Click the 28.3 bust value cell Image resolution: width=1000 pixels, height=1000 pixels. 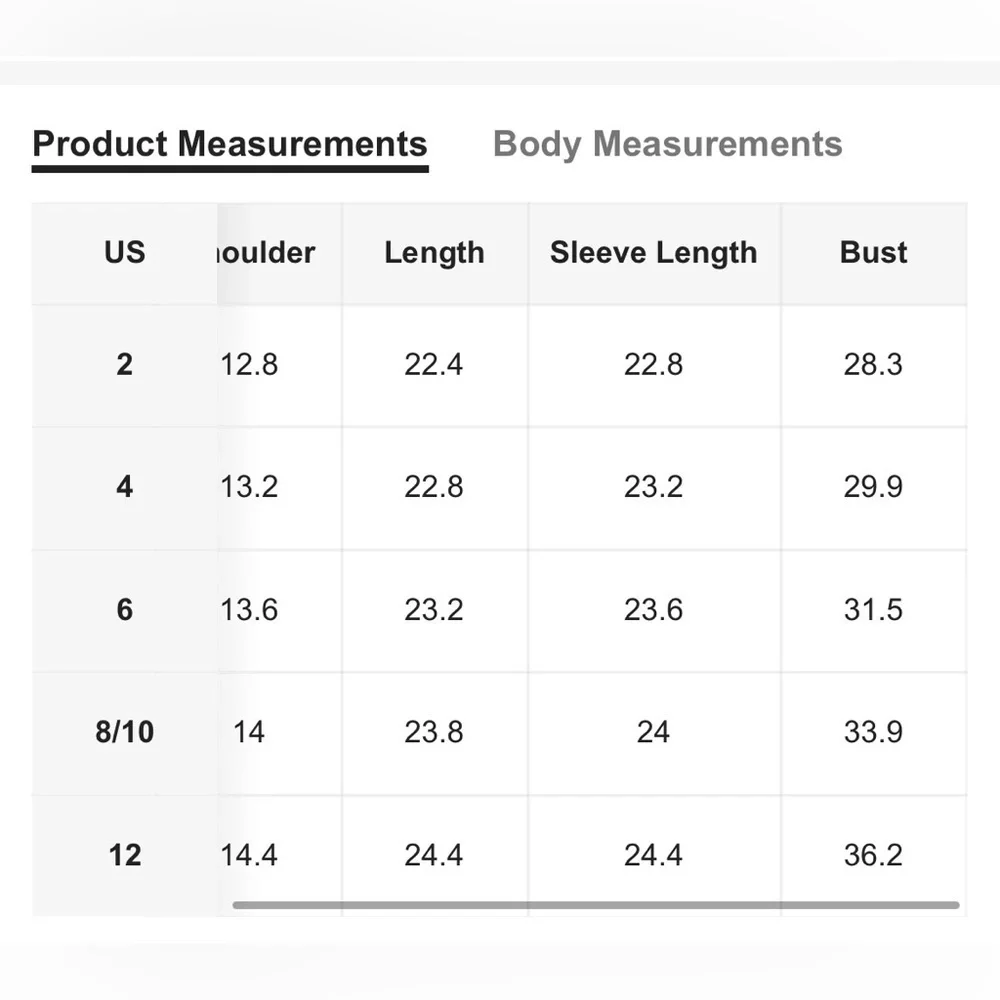tap(873, 365)
